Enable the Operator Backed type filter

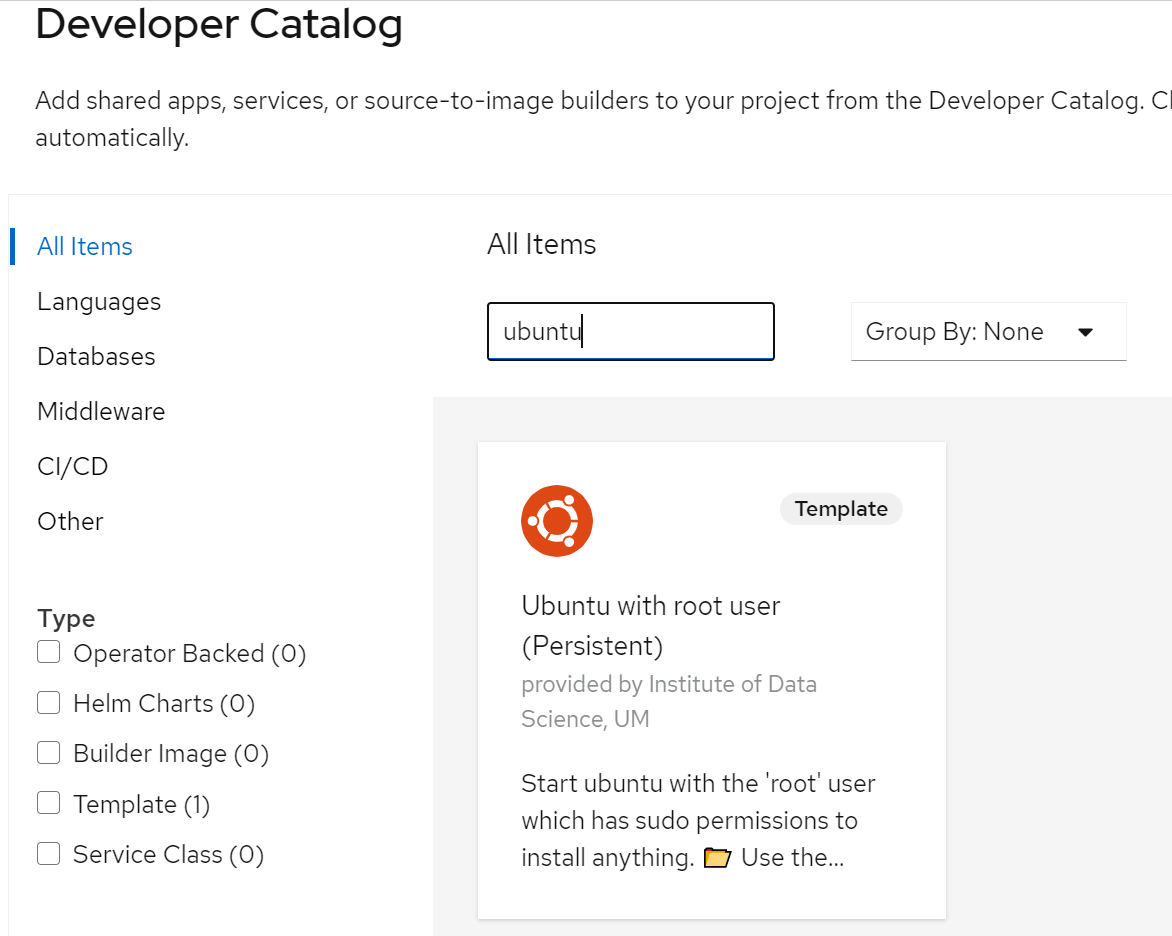49,652
